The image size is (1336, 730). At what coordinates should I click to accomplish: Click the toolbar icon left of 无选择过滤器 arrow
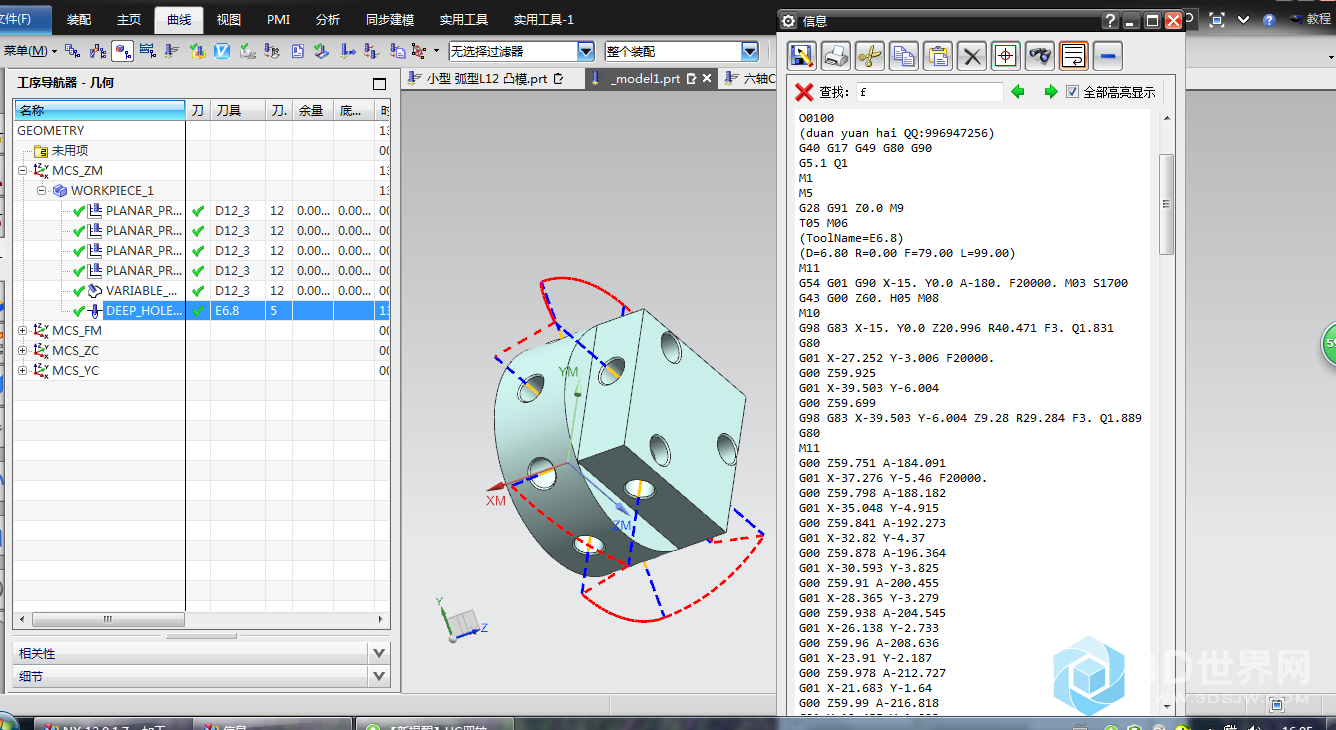tap(418, 50)
